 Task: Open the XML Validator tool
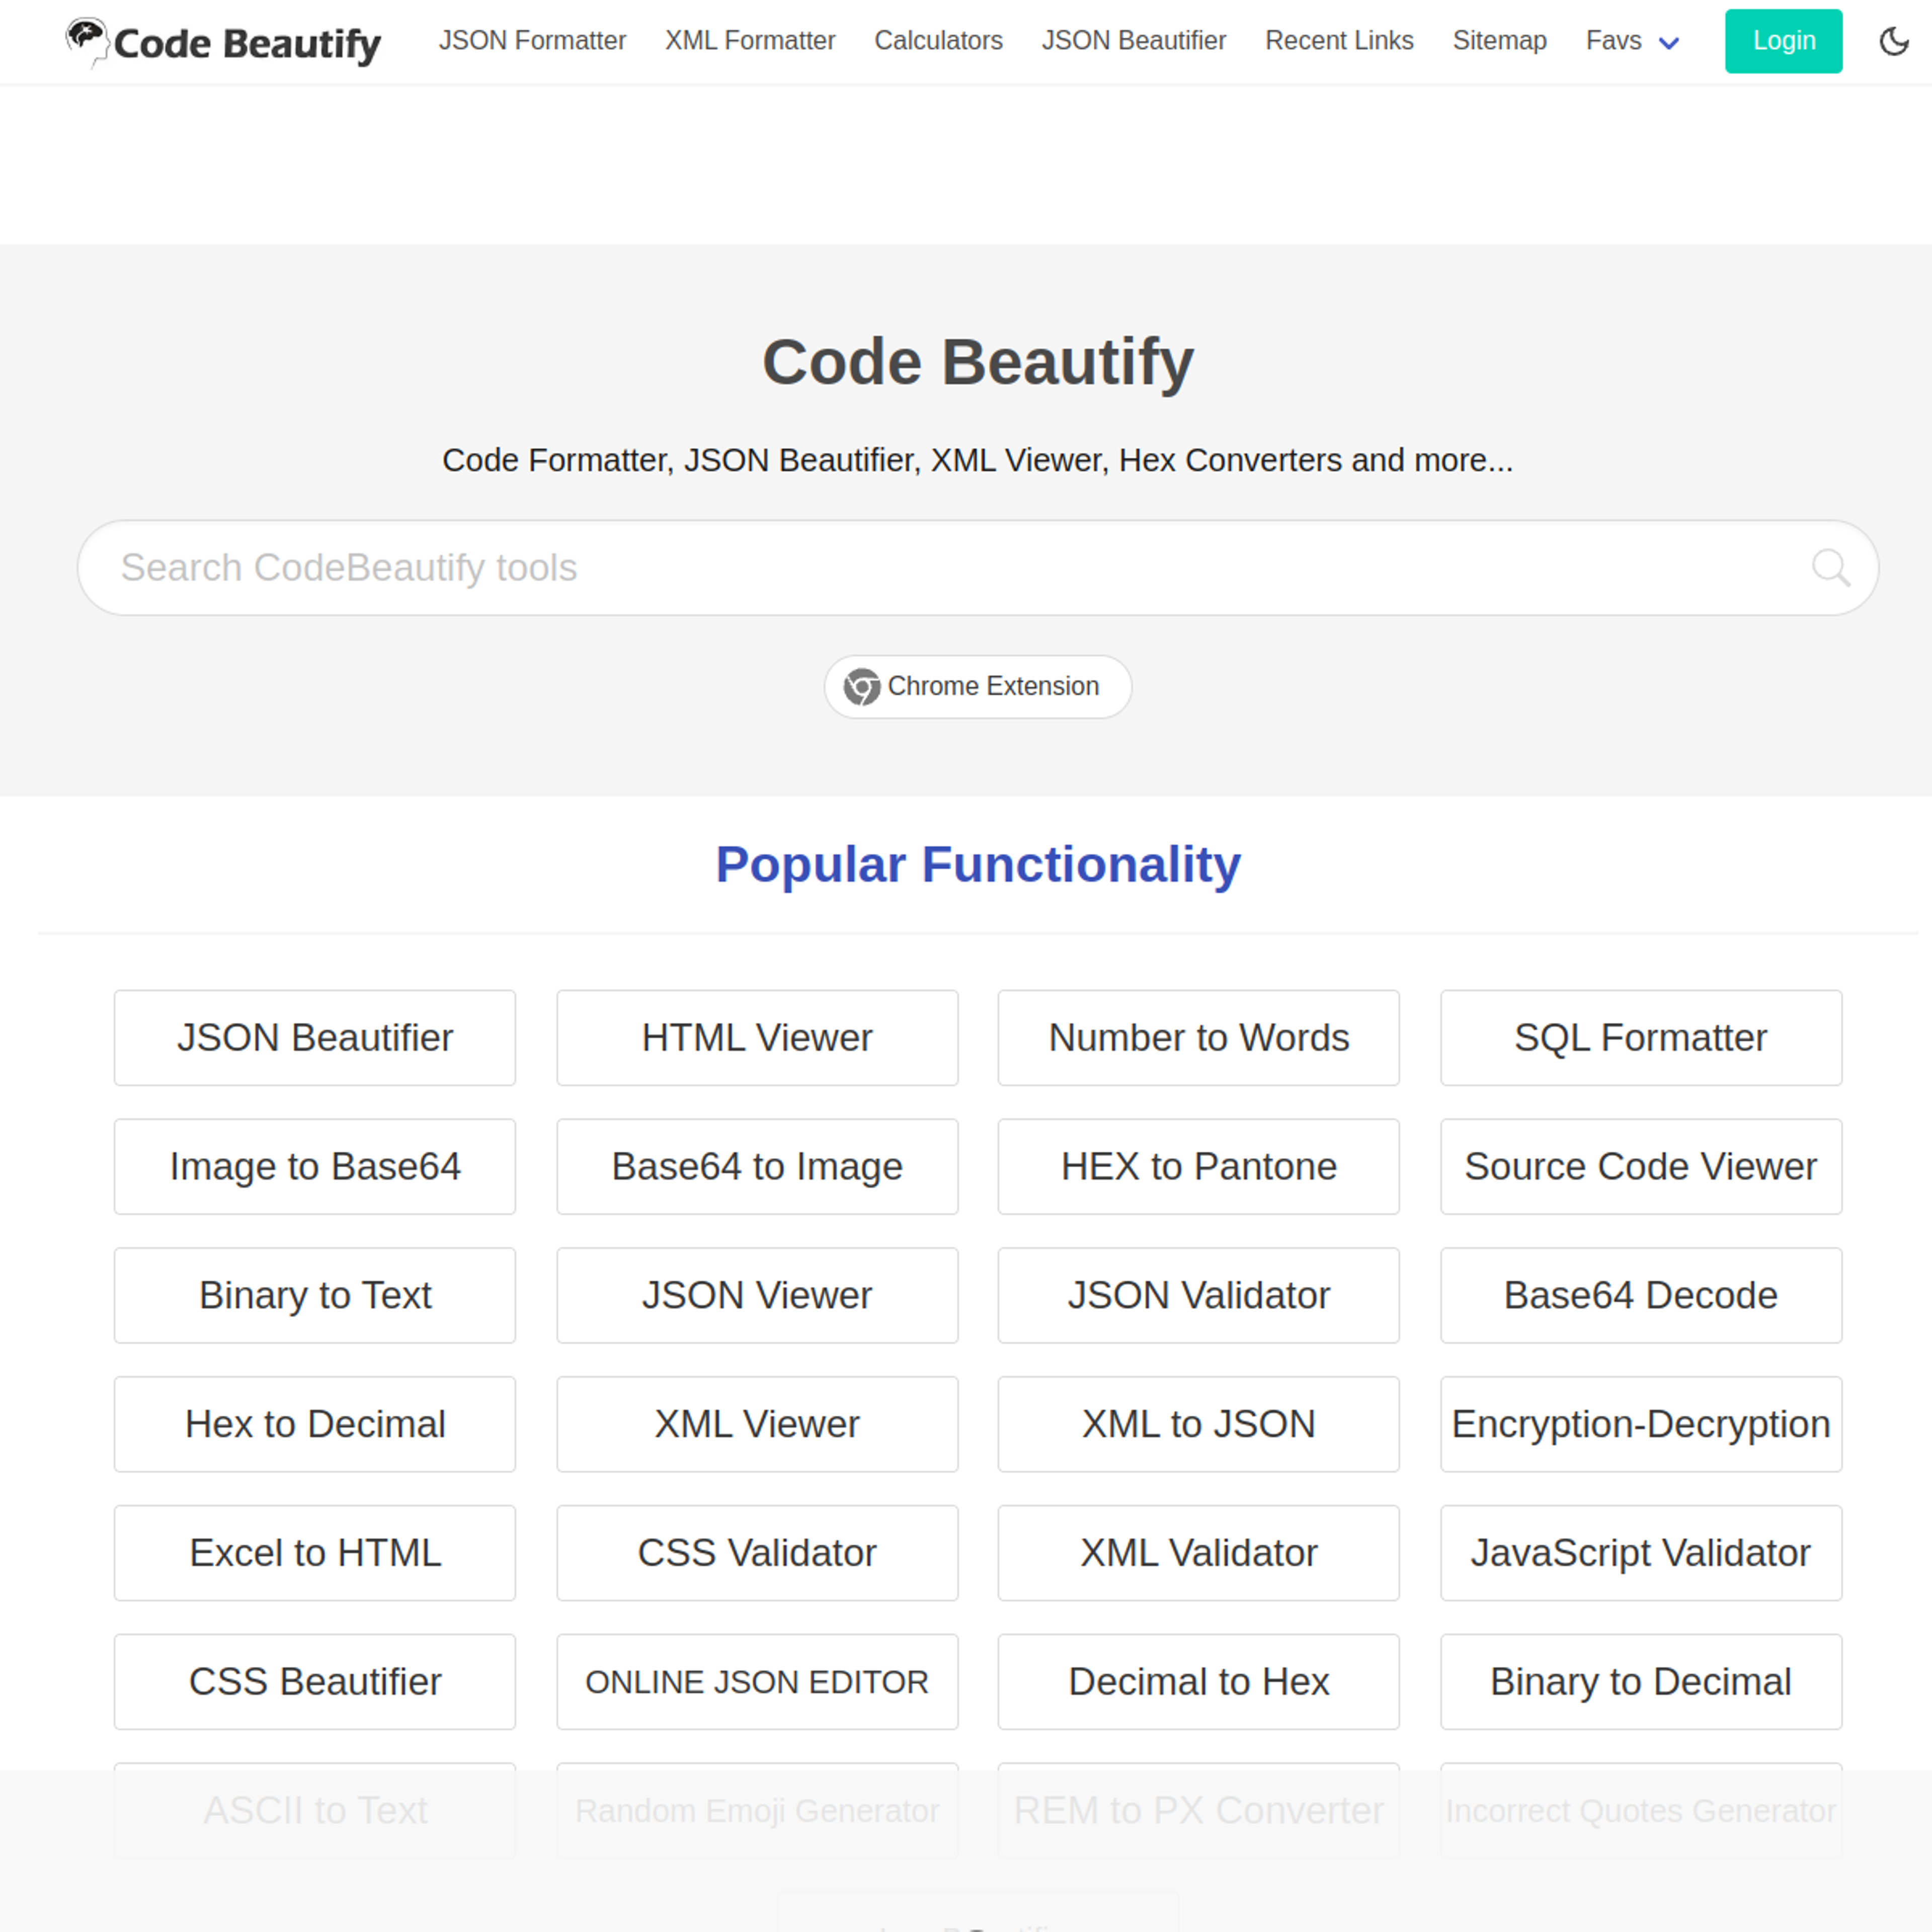[x=1198, y=1553]
